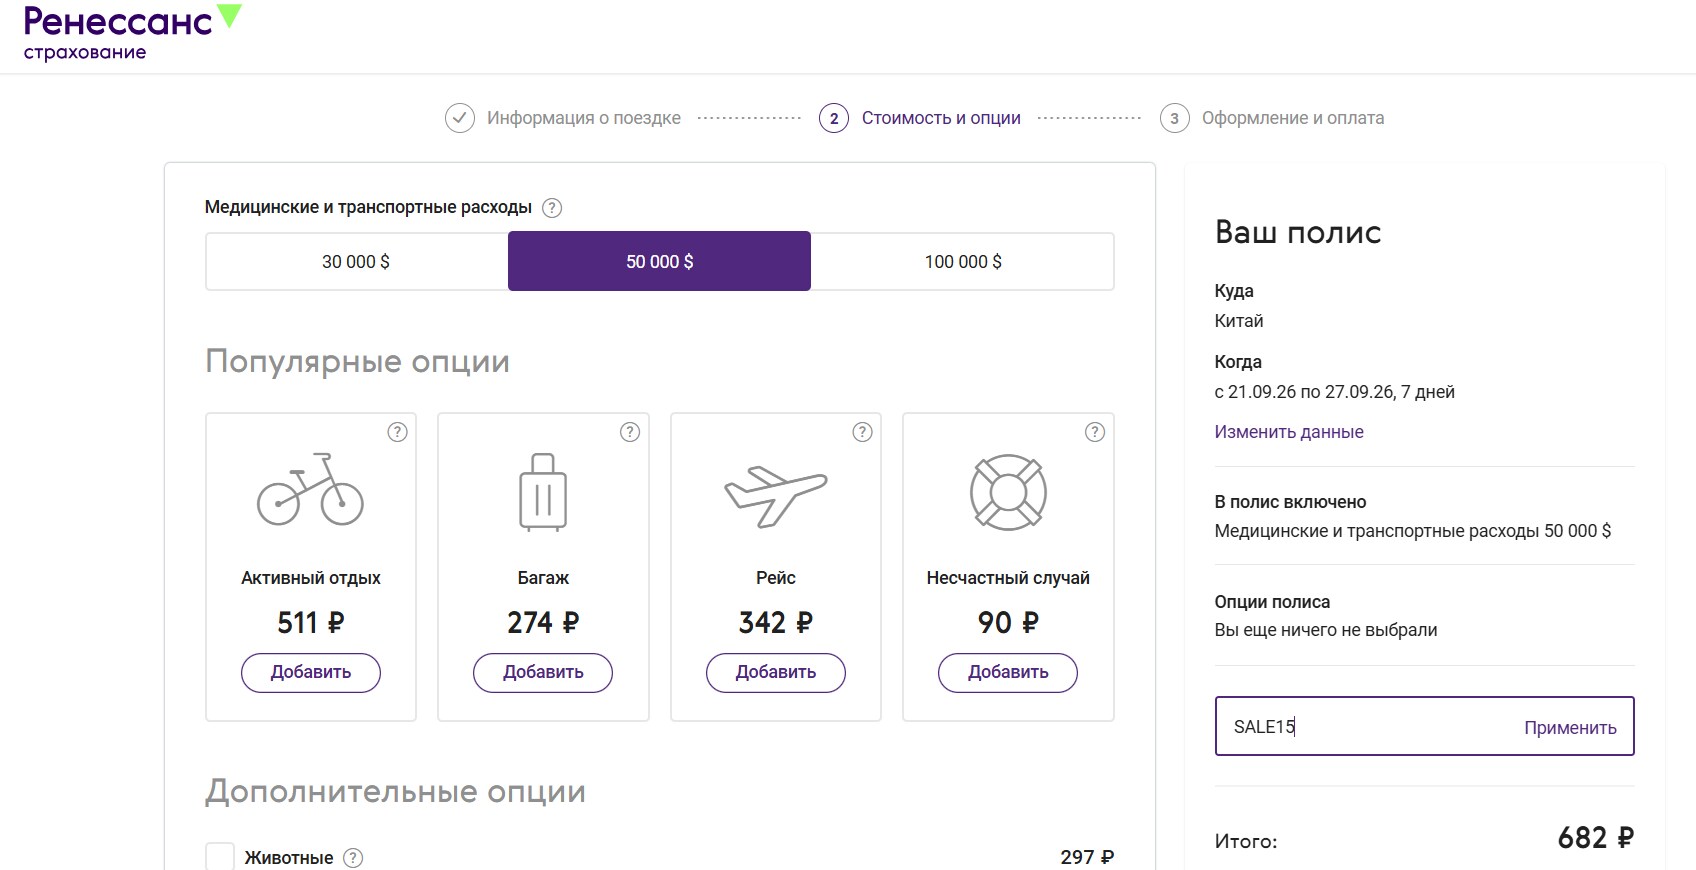The image size is (1696, 870).
Task: Add Рейс option for 342 ₽
Action: [x=776, y=672]
